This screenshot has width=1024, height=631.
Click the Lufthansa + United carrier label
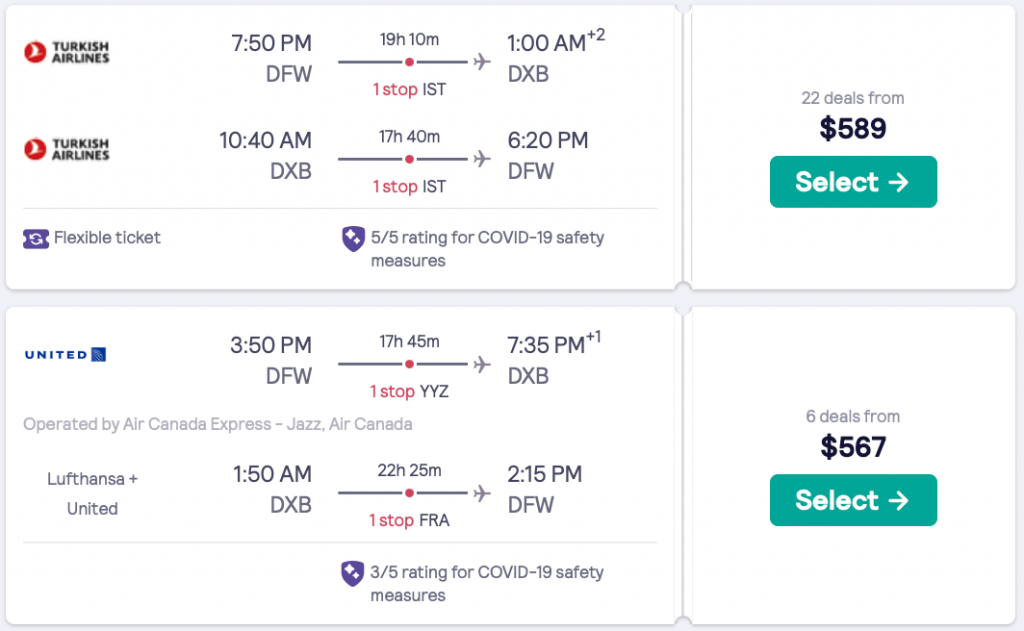tap(92, 494)
